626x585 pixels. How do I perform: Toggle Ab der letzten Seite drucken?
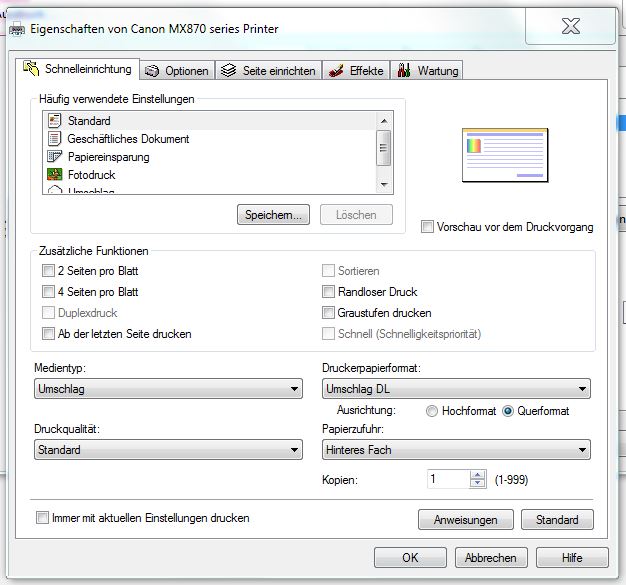pyautogui.click(x=48, y=333)
